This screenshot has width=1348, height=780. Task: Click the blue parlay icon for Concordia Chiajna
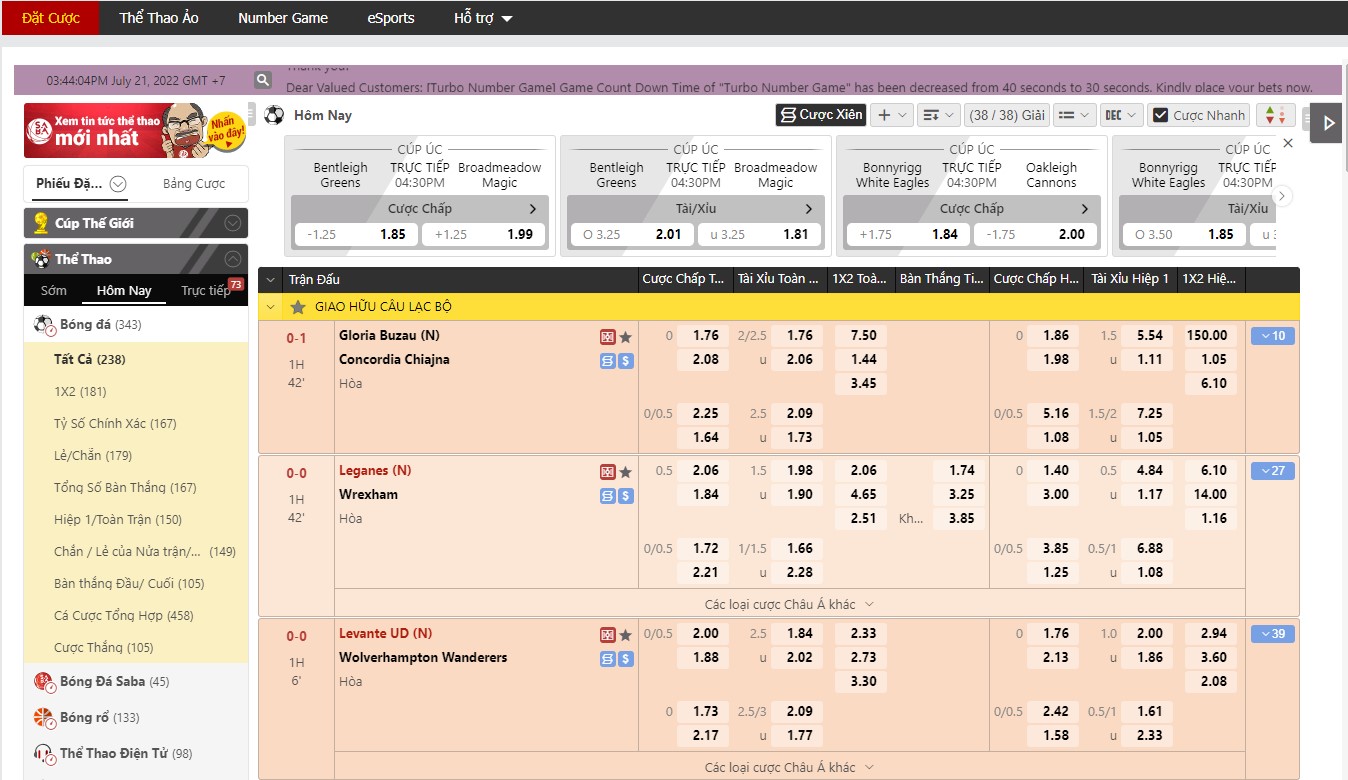(607, 361)
